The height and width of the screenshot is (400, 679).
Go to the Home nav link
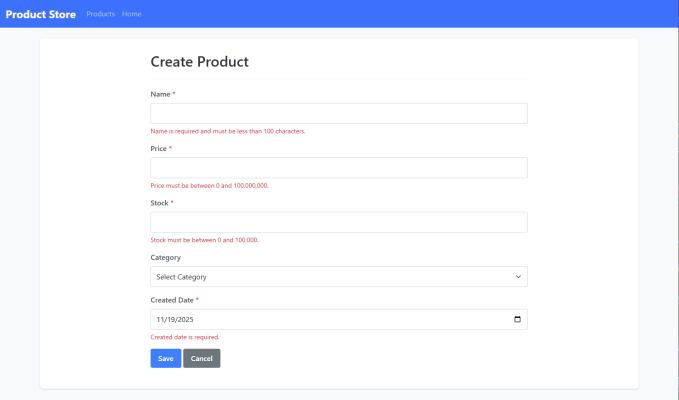132,14
